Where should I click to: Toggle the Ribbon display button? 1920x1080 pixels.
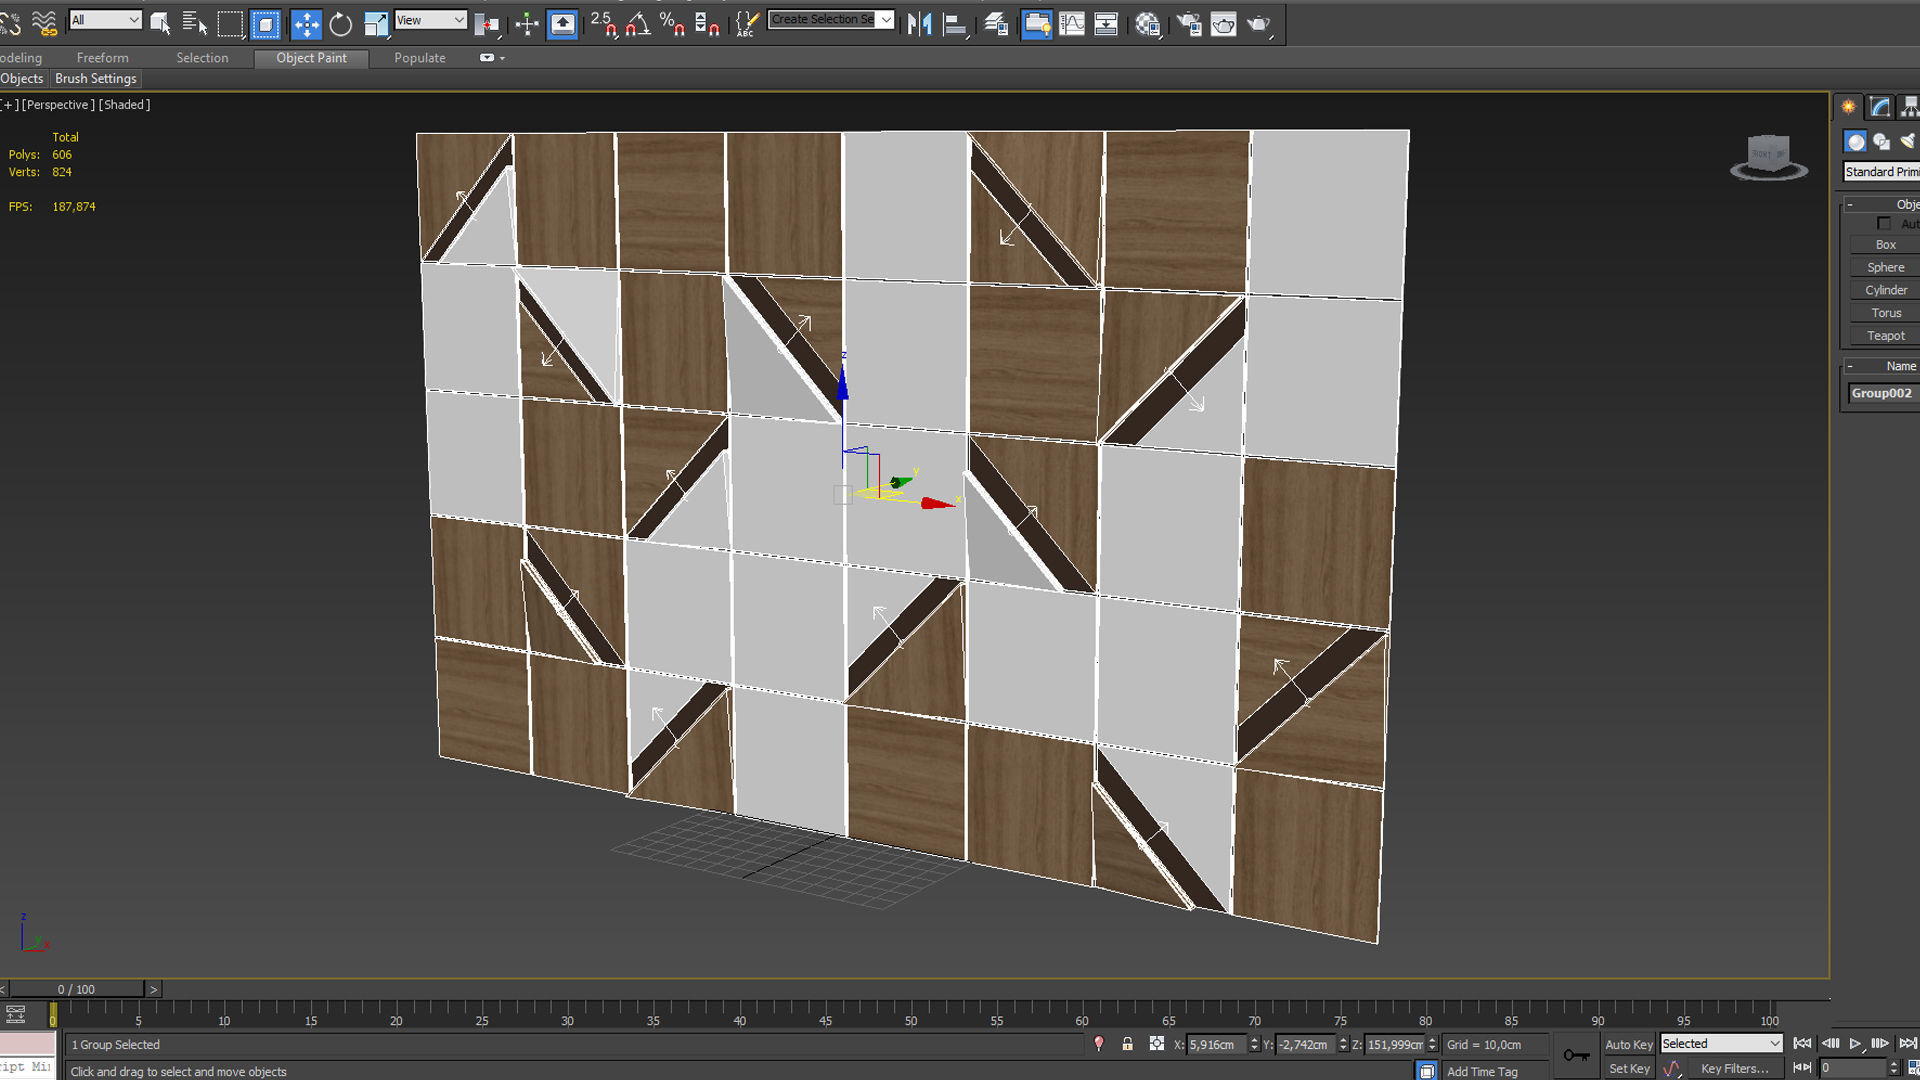click(x=1037, y=23)
